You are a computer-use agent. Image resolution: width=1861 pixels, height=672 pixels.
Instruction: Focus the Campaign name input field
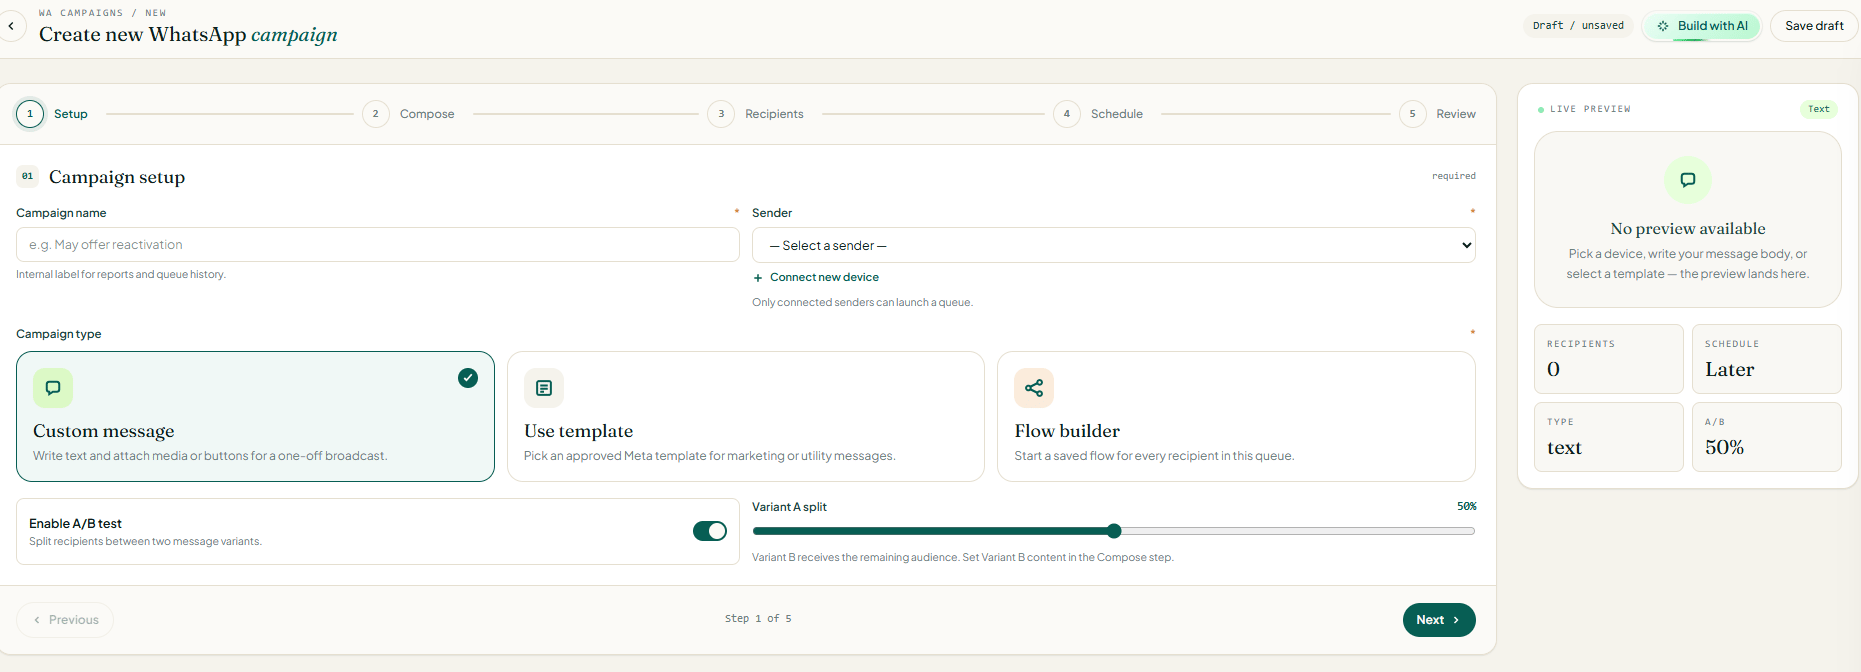[x=378, y=245]
